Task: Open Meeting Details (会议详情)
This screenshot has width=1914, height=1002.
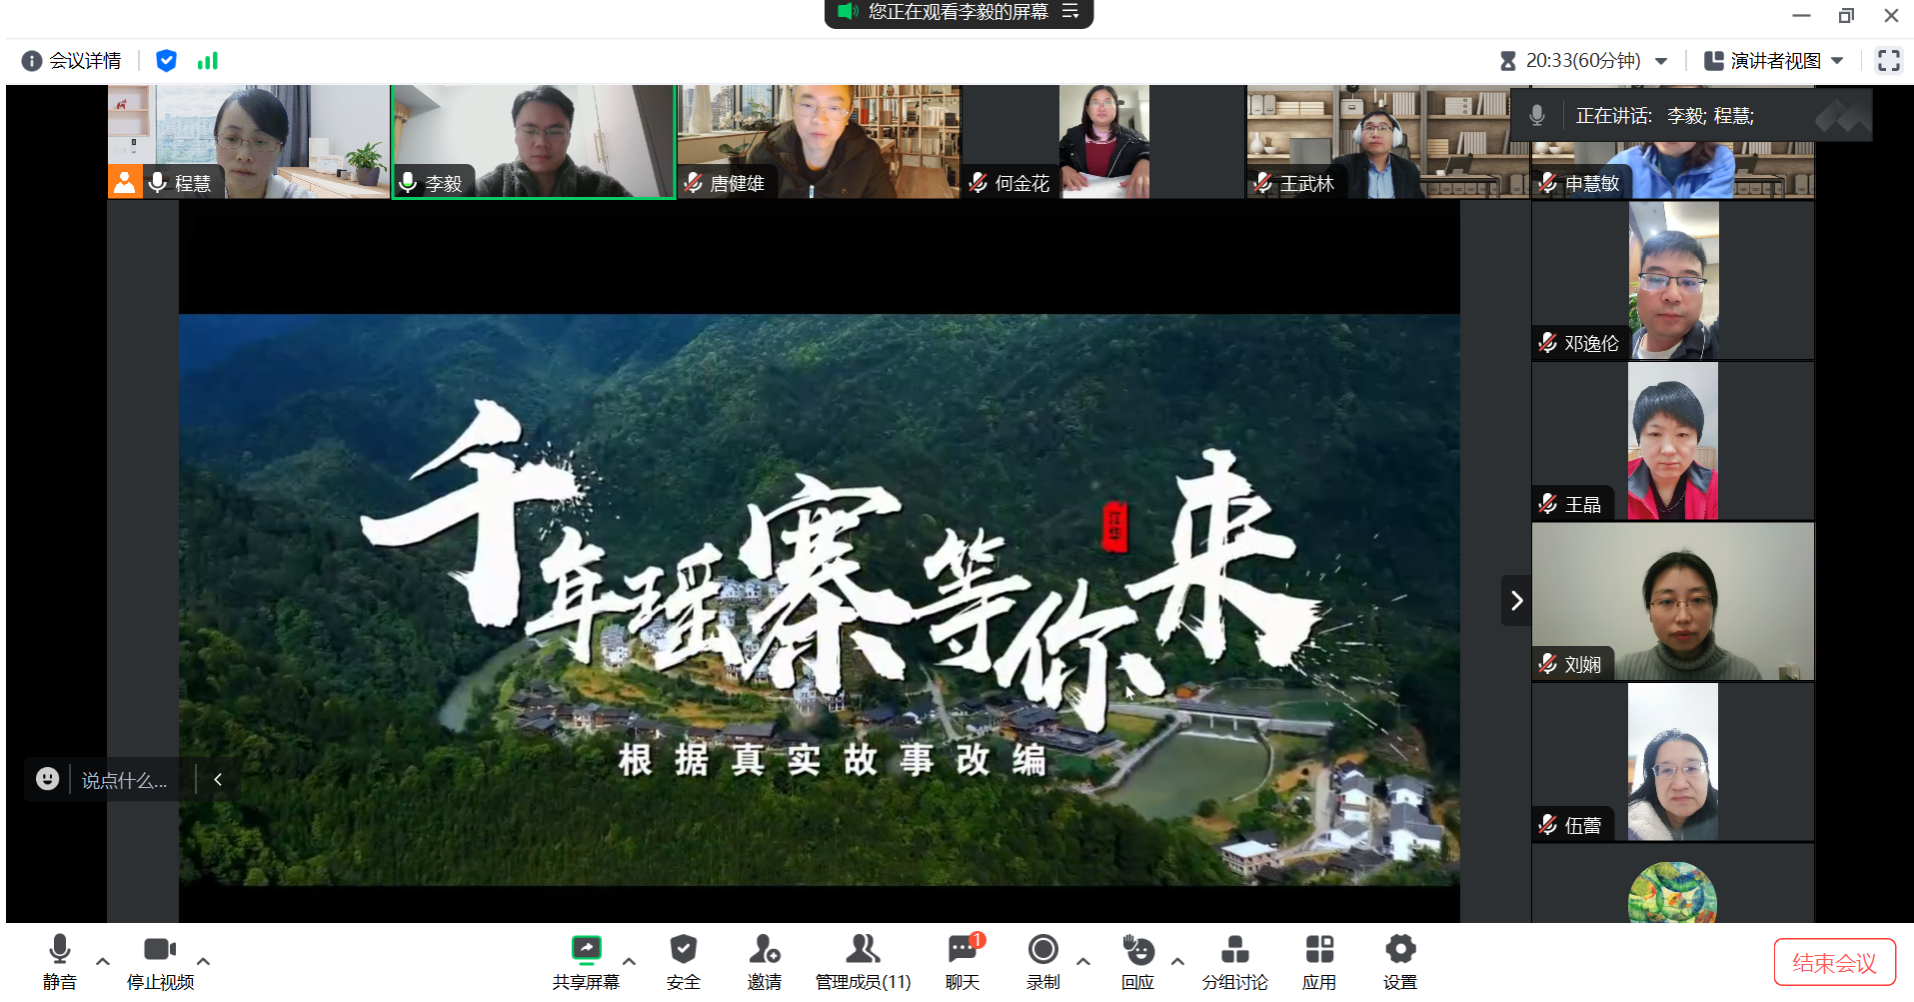Action: coord(72,61)
